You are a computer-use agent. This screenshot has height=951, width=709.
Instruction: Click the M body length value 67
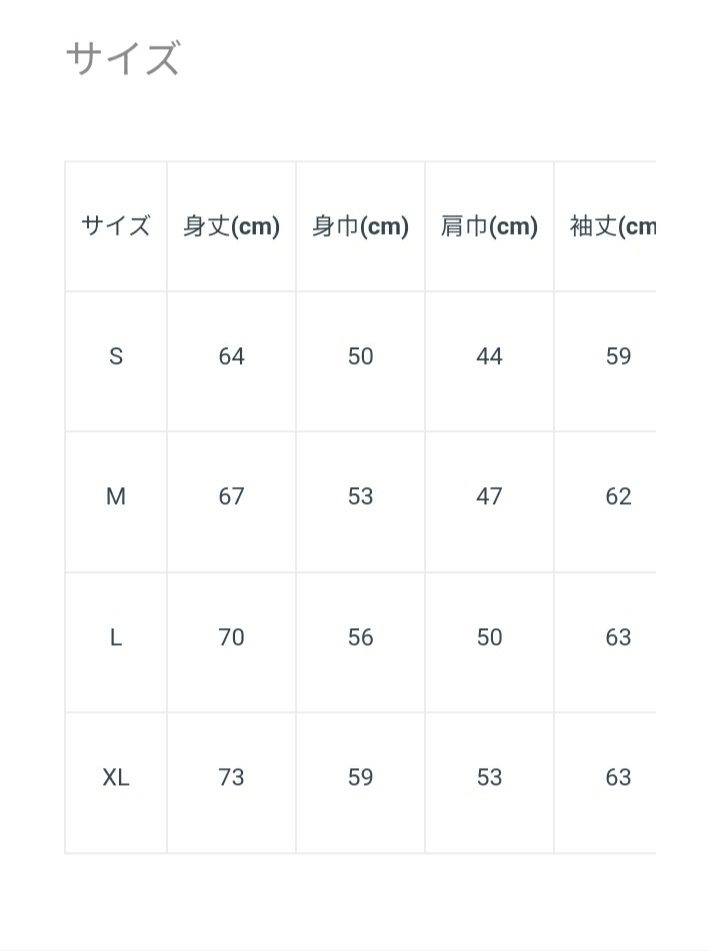[x=231, y=497]
